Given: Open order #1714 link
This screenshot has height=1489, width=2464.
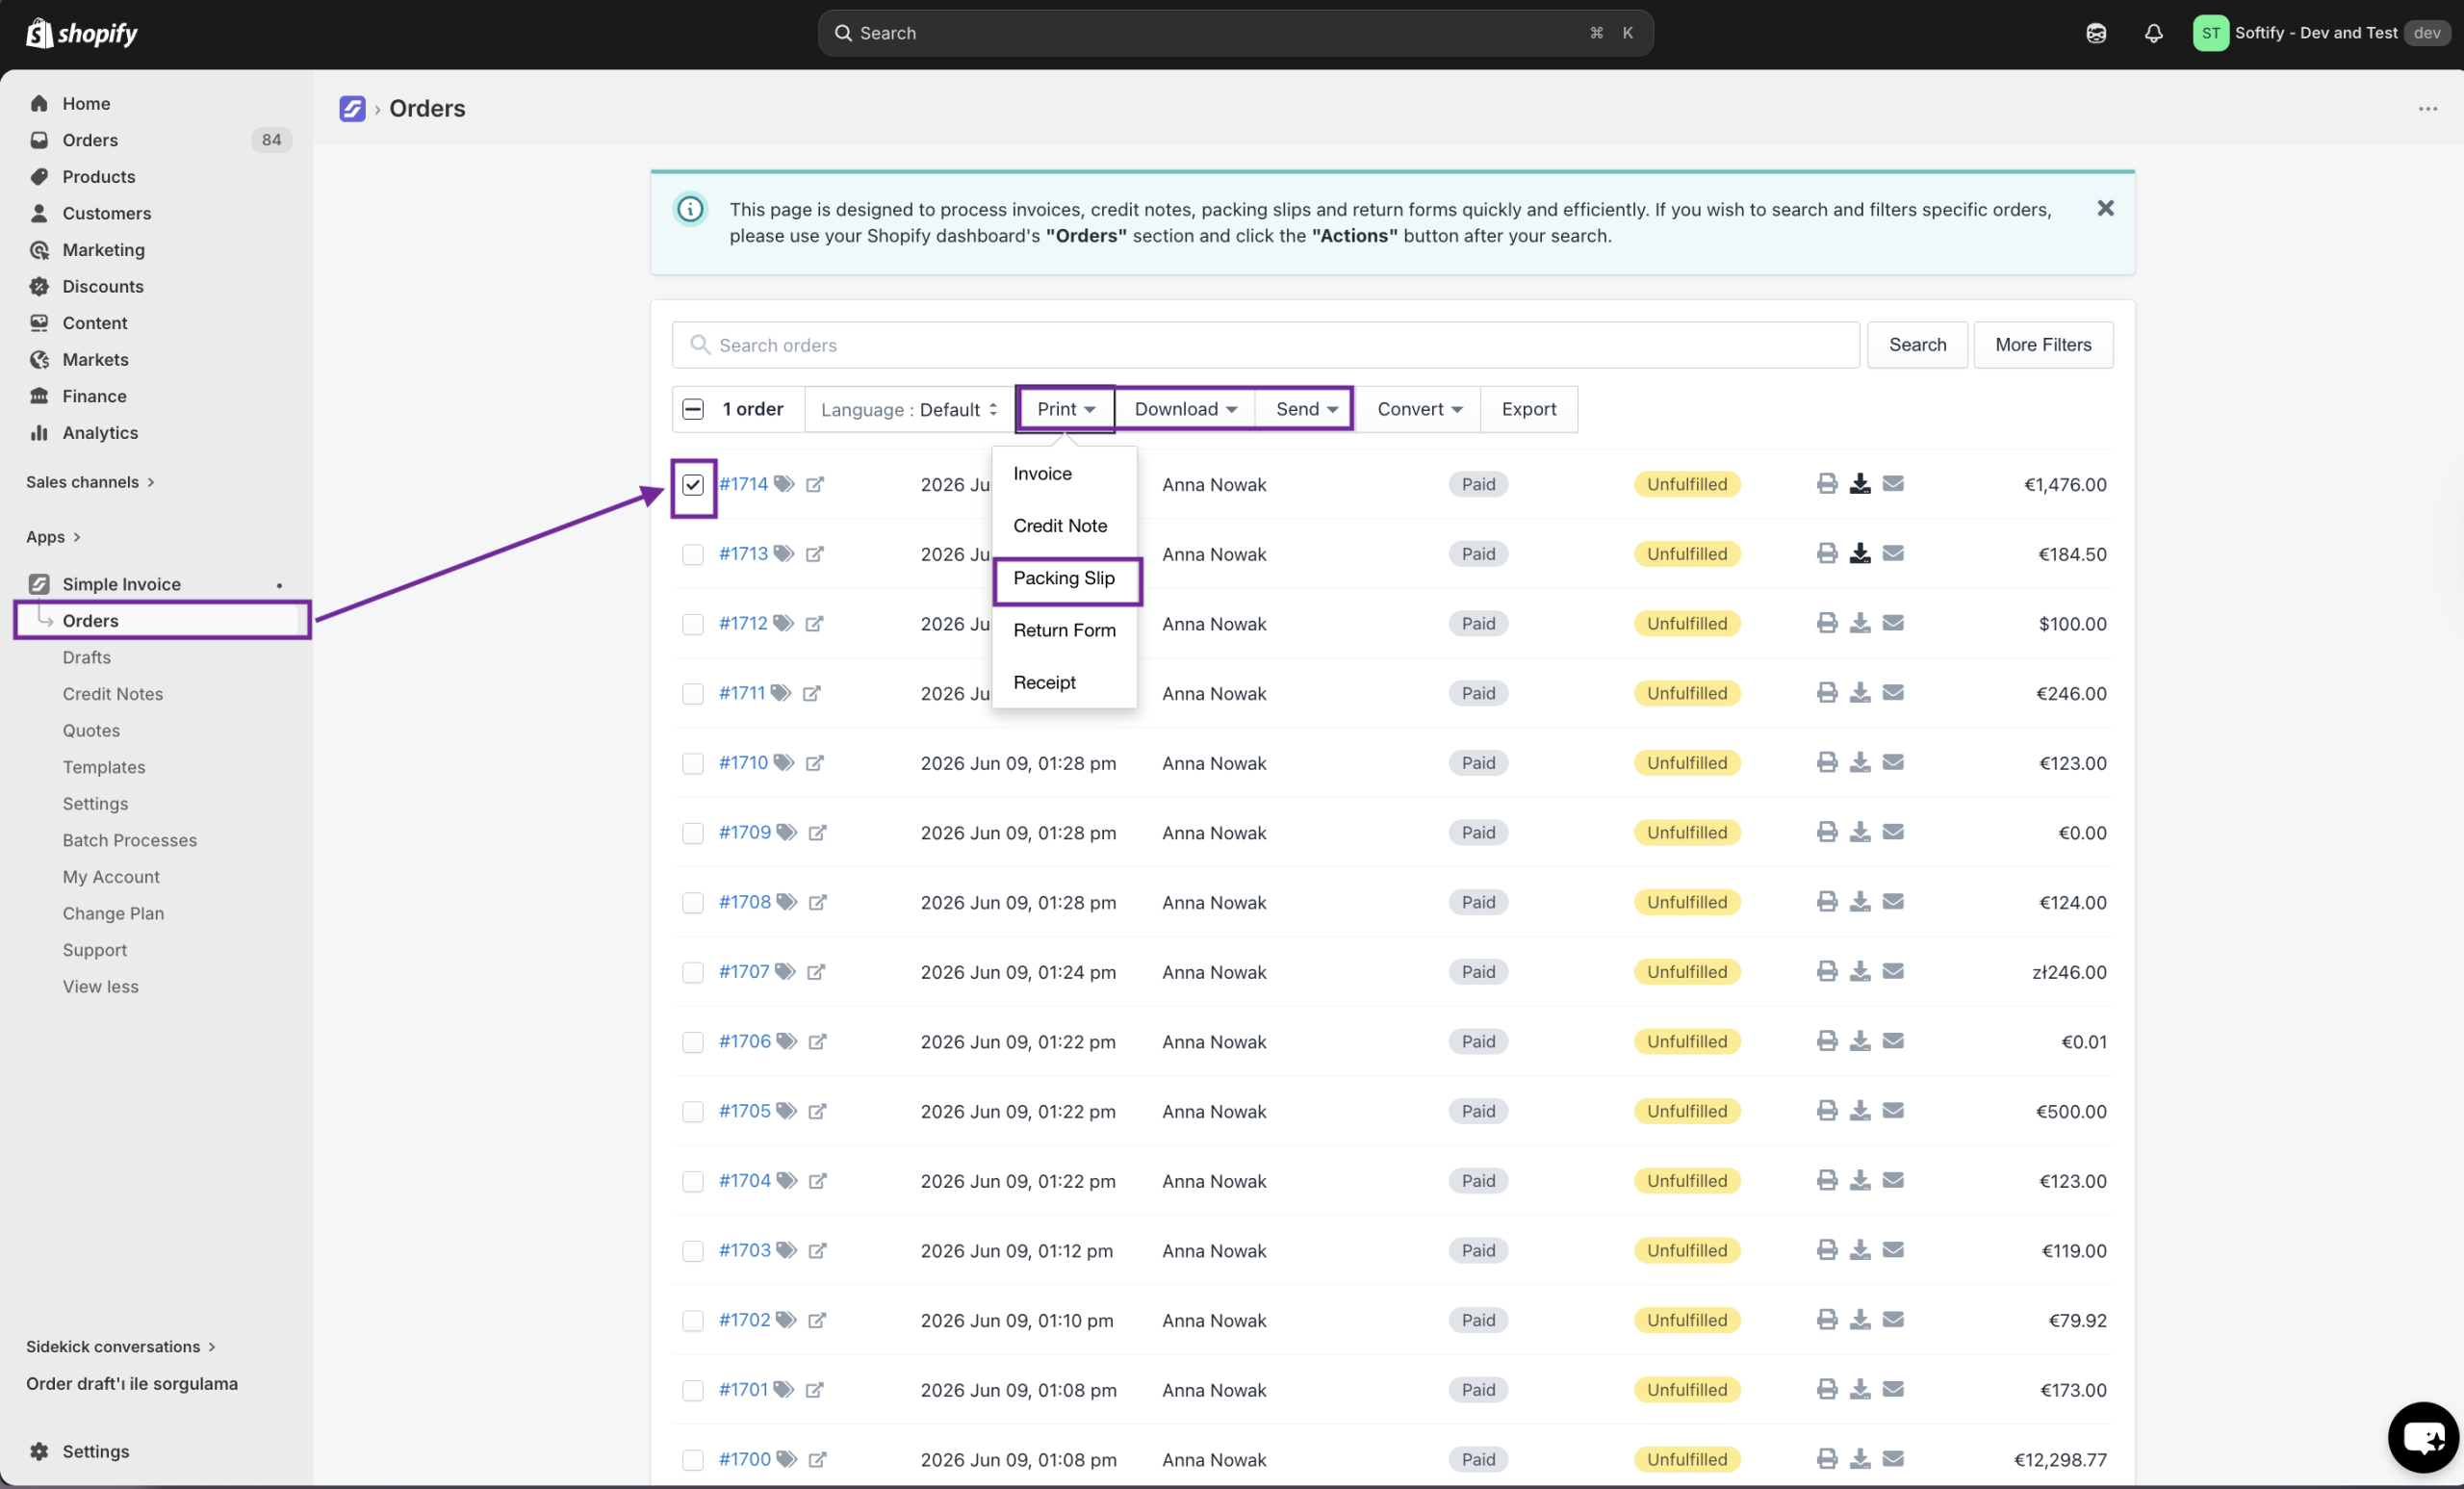Looking at the screenshot, I should point(743,484).
